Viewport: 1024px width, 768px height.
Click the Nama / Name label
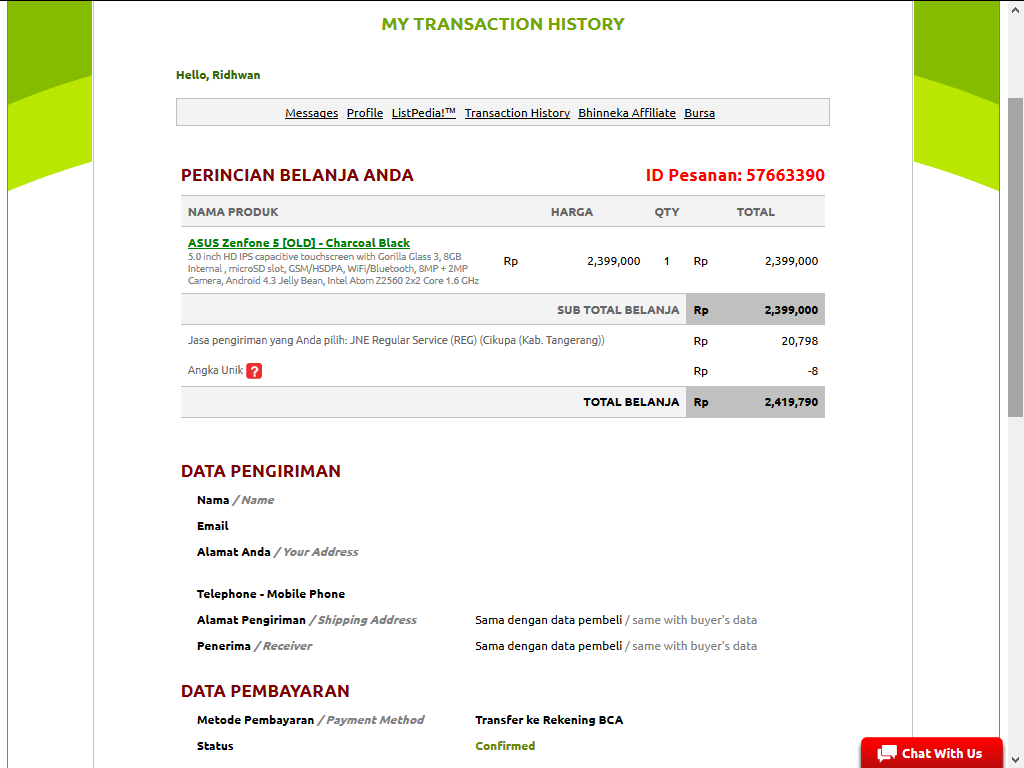pyautogui.click(x=235, y=500)
